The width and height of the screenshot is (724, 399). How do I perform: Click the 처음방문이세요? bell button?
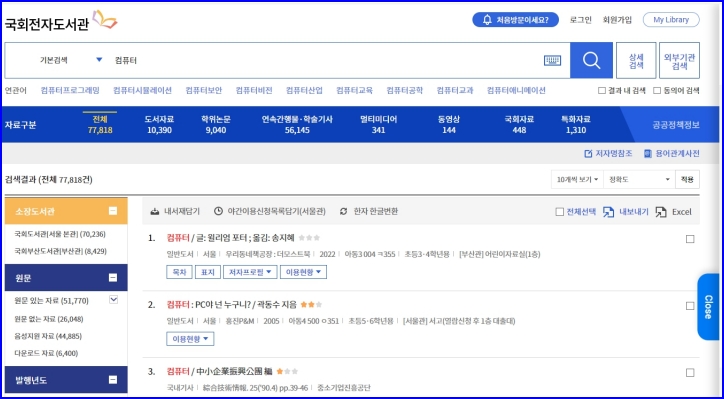tap(515, 20)
